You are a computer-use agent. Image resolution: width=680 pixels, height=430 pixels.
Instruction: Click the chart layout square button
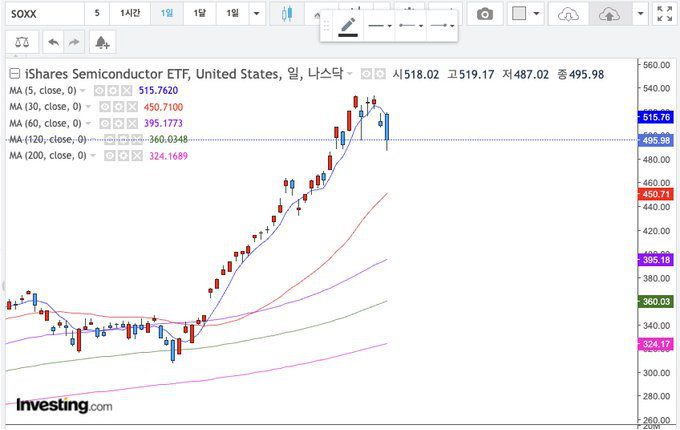tap(519, 13)
